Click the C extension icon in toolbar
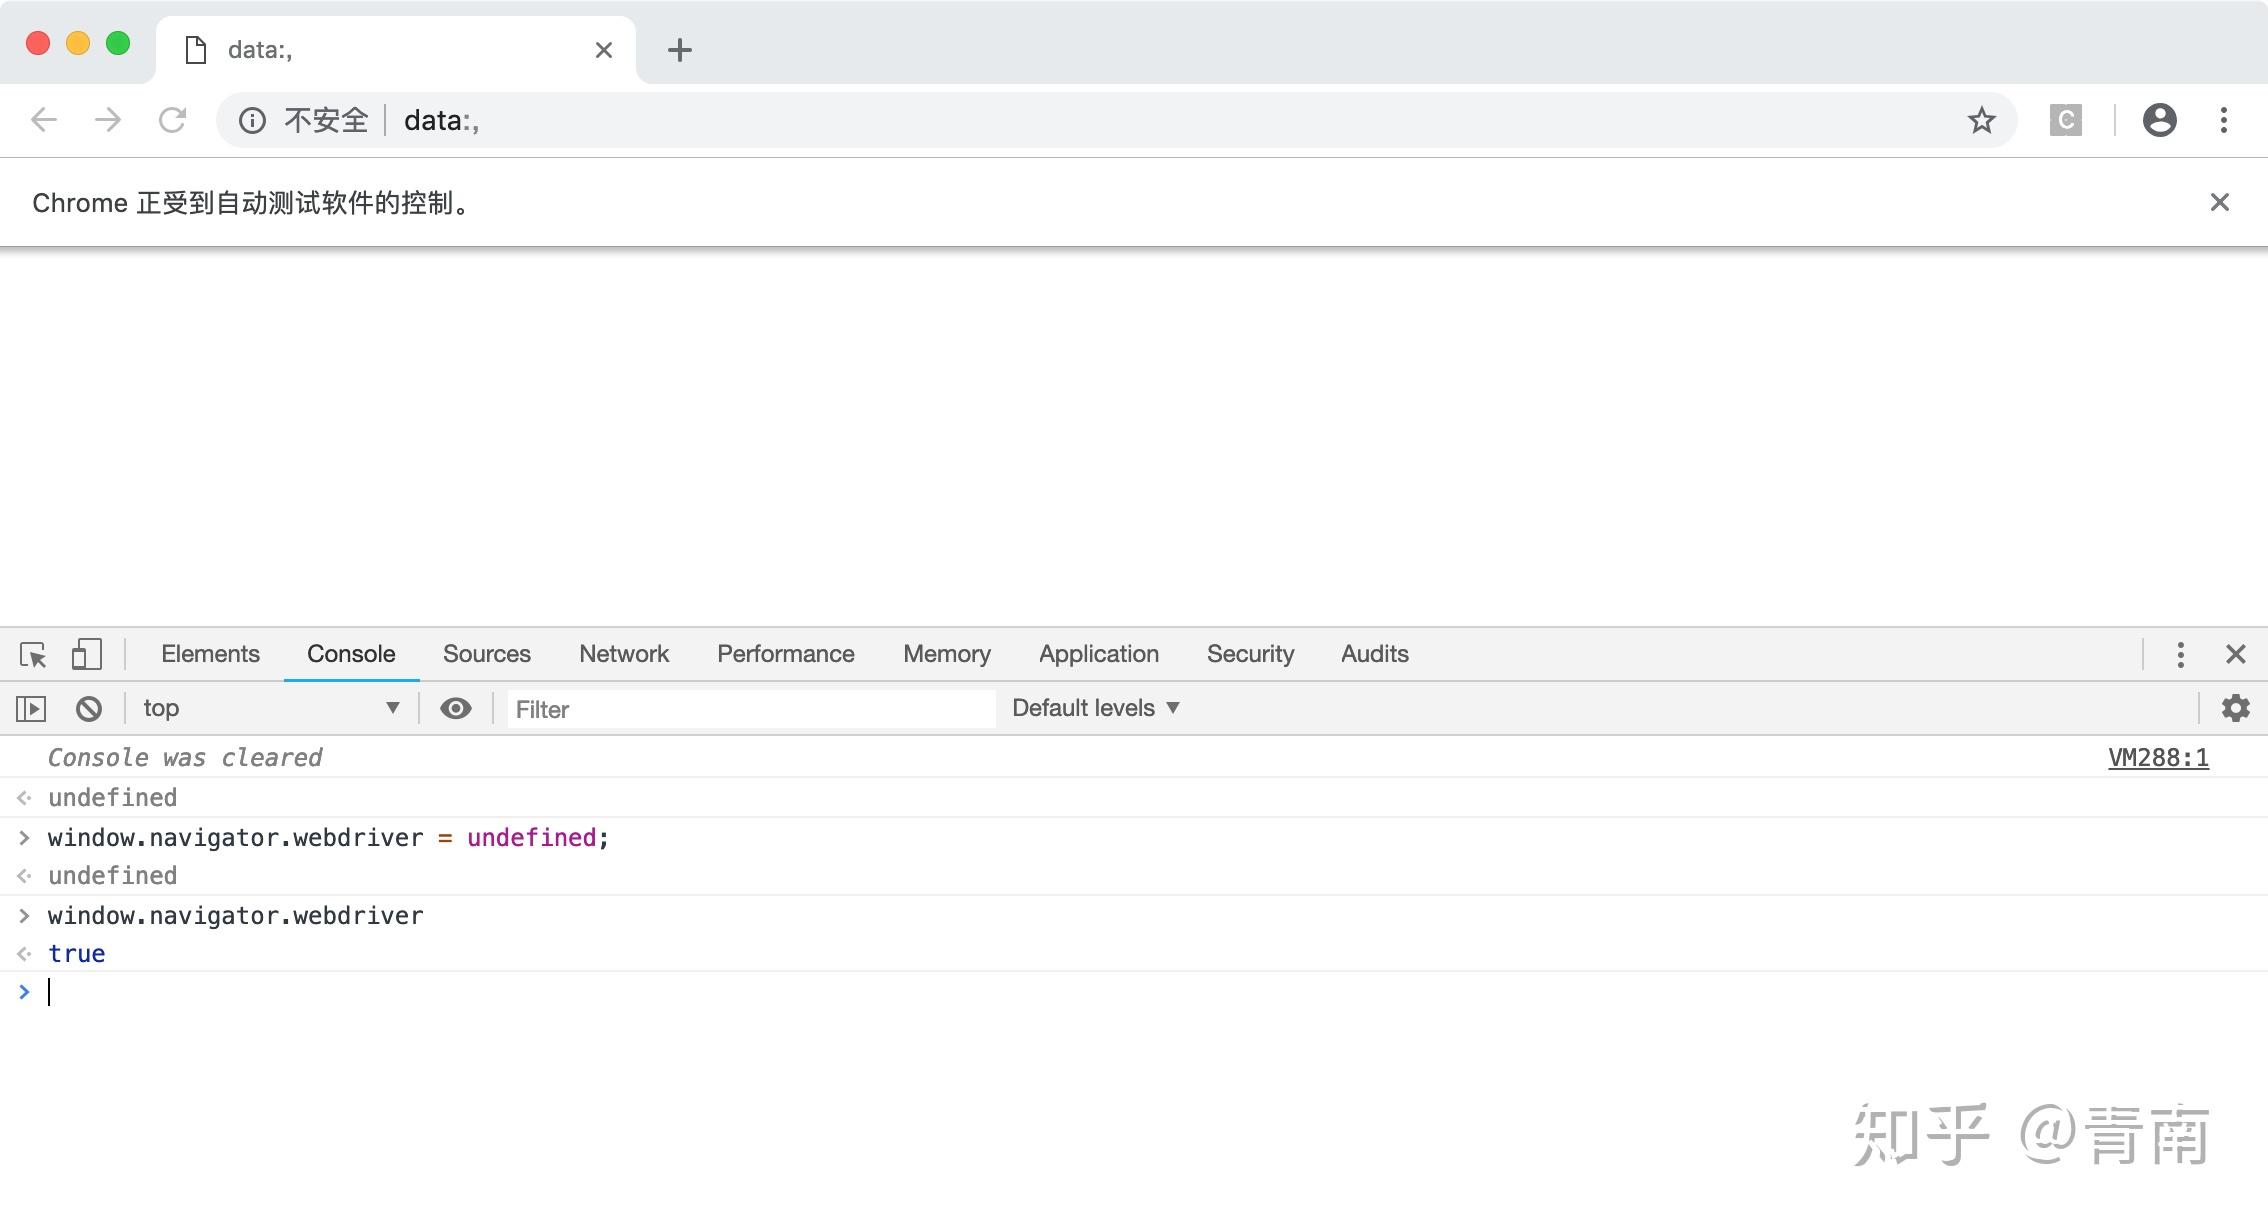The width and height of the screenshot is (2268, 1226). point(2066,120)
